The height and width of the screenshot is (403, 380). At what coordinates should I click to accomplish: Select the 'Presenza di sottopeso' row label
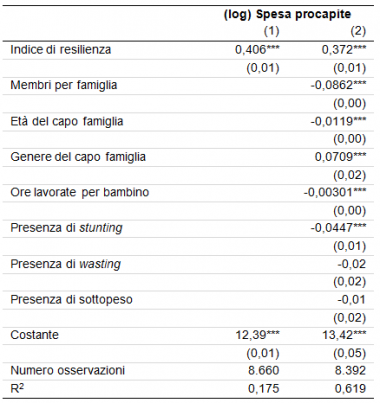tap(71, 299)
